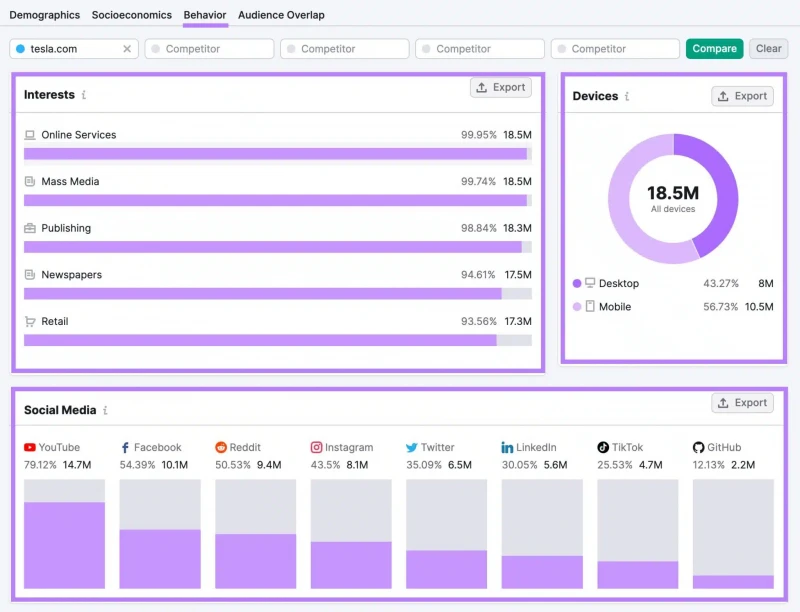Open the Demographics tab

point(44,15)
